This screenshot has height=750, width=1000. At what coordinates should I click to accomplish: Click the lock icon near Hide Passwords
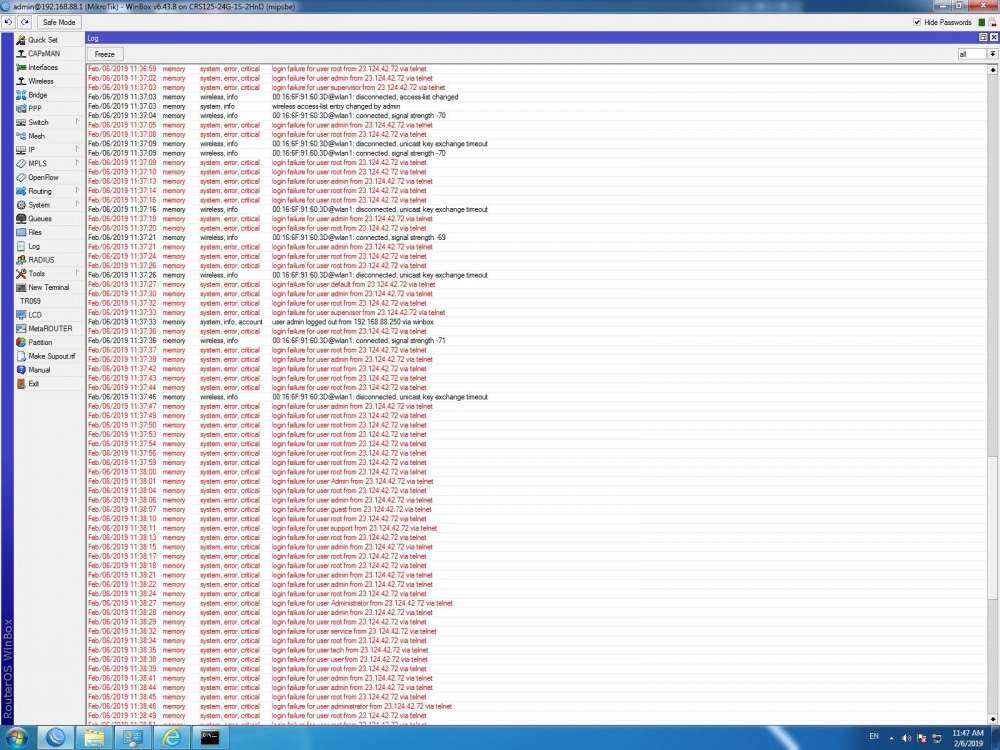click(990, 22)
